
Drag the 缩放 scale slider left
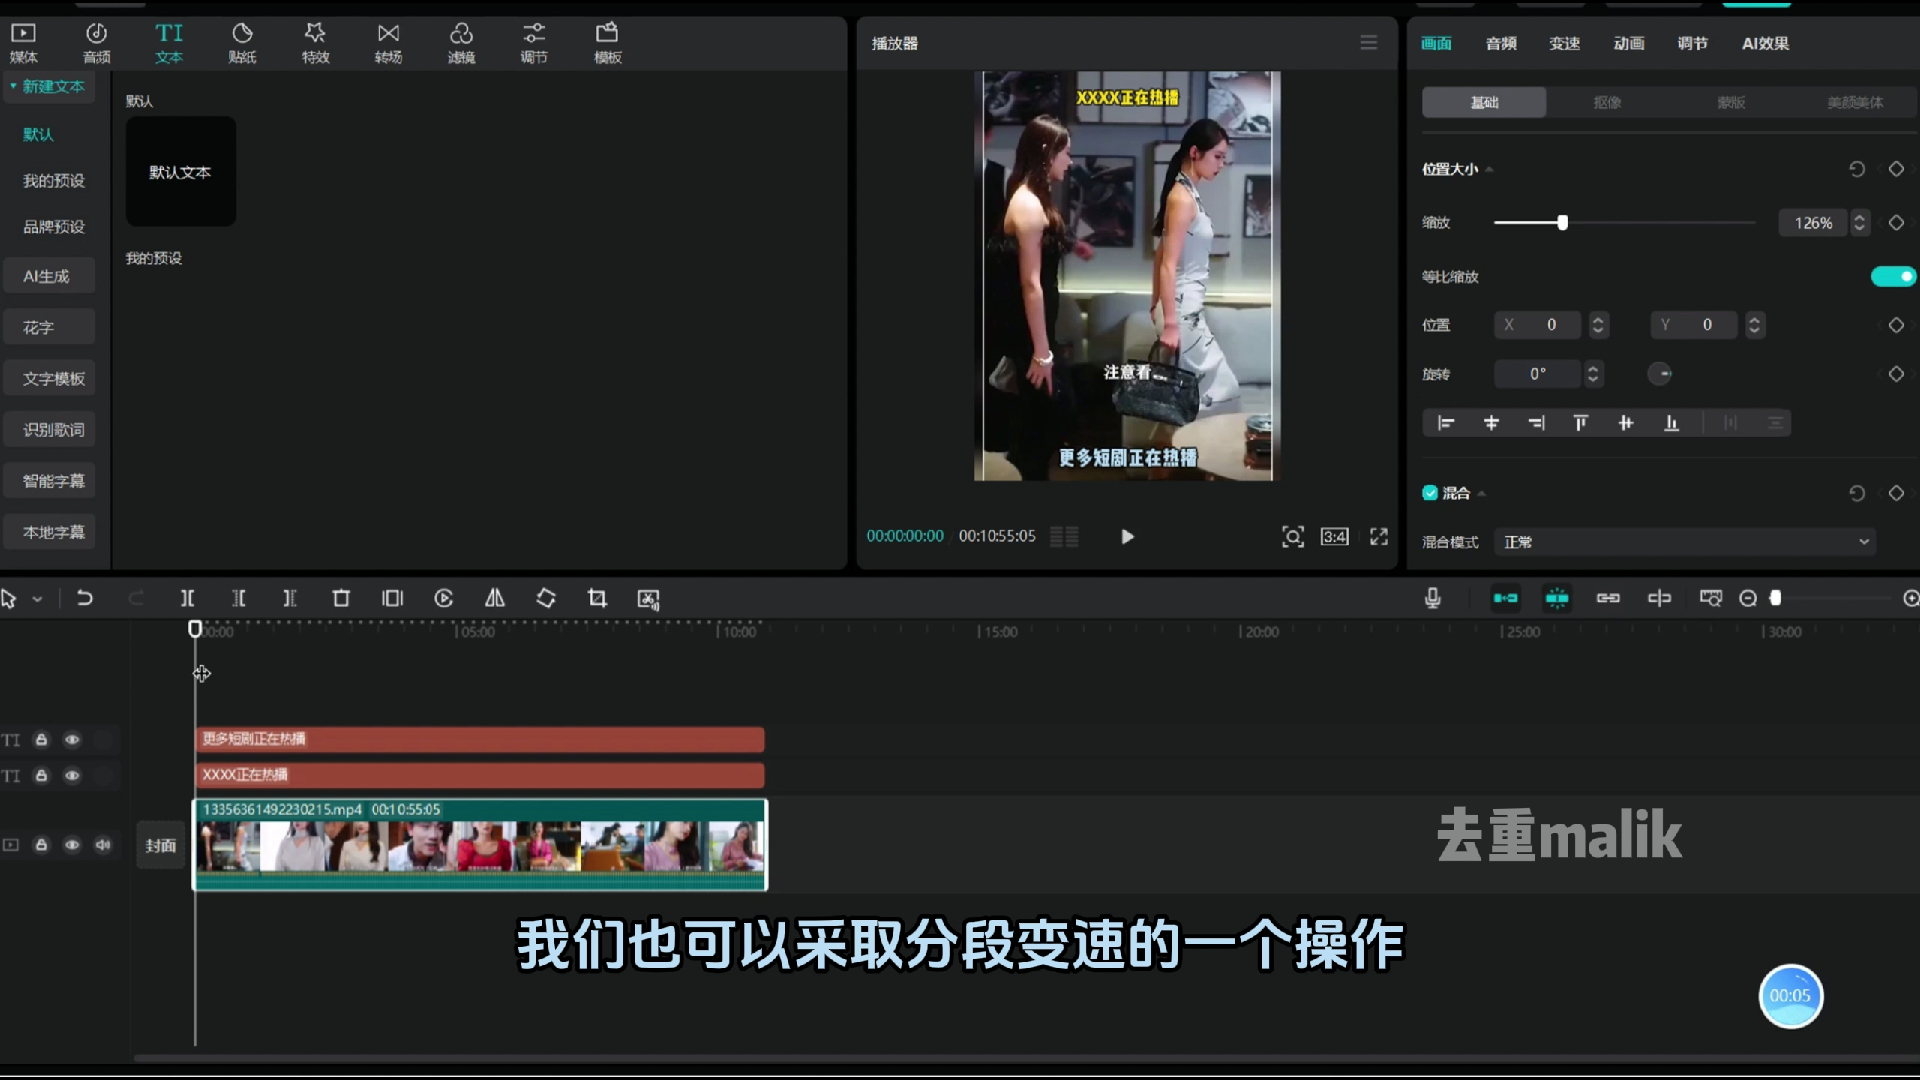click(x=1561, y=223)
